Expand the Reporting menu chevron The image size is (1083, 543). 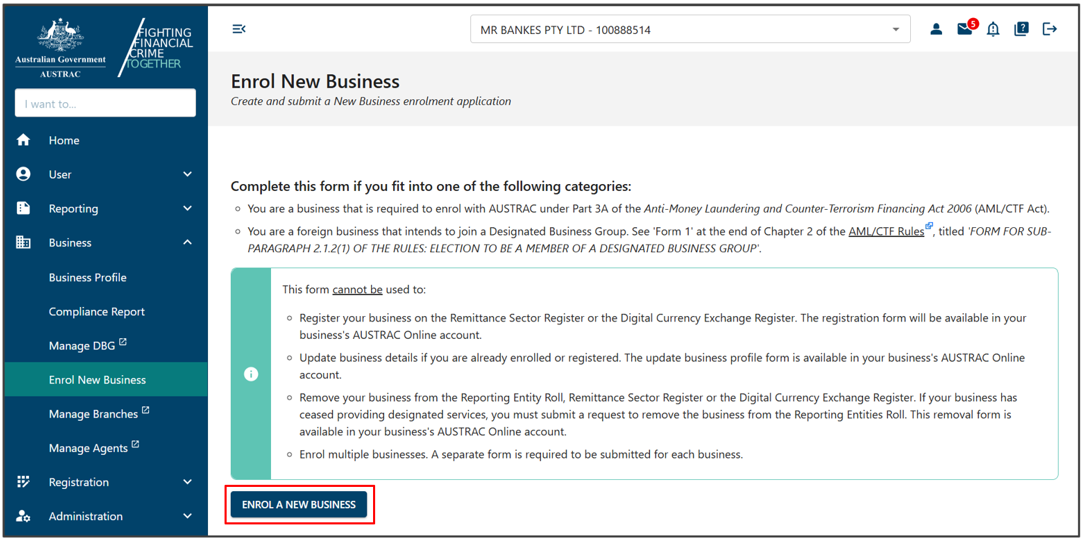(187, 208)
